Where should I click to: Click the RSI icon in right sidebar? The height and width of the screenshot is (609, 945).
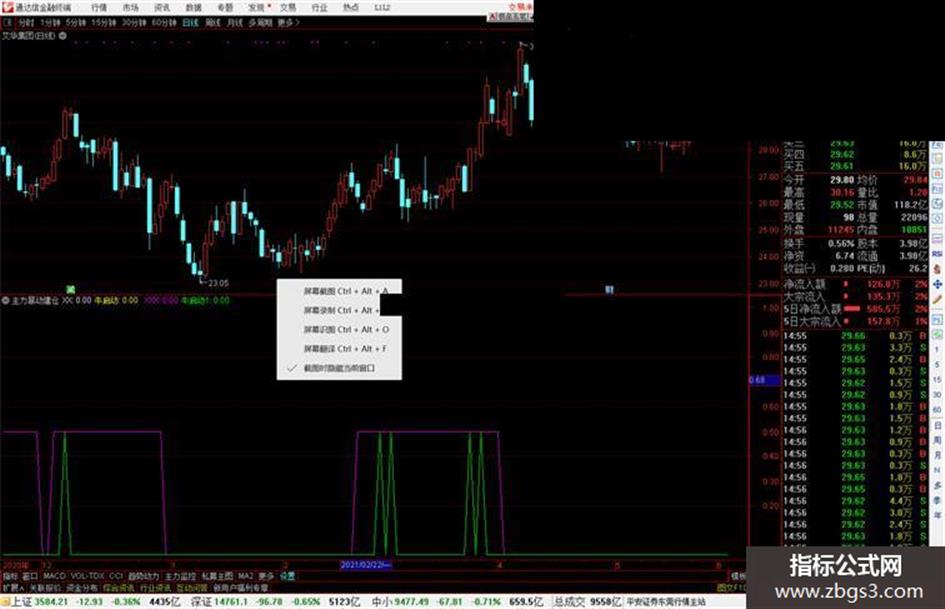pyautogui.click(x=937, y=254)
